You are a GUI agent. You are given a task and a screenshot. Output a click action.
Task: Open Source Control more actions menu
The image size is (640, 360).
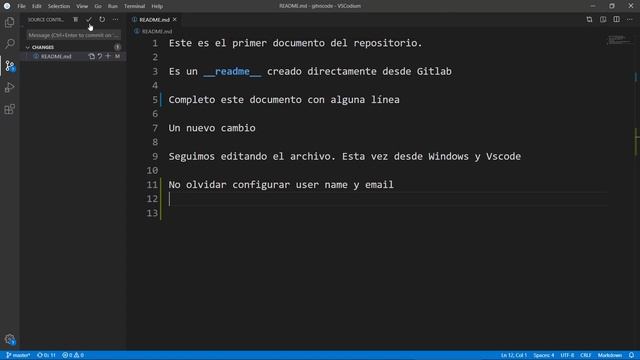coord(116,20)
